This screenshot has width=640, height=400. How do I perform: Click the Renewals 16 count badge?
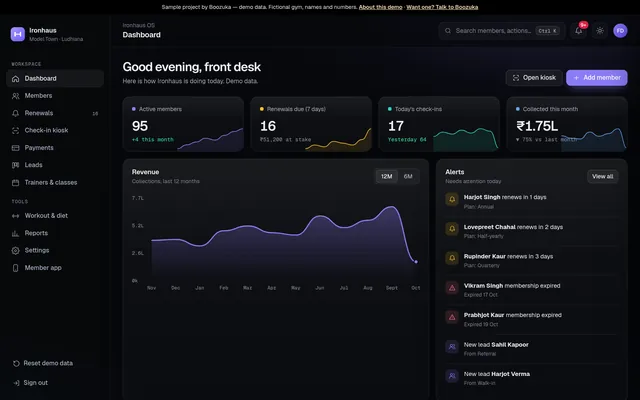click(95, 113)
